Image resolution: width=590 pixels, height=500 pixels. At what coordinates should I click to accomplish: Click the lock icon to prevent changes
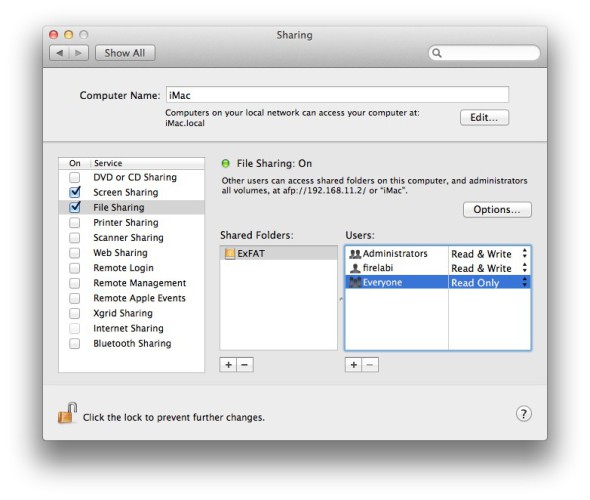click(67, 413)
